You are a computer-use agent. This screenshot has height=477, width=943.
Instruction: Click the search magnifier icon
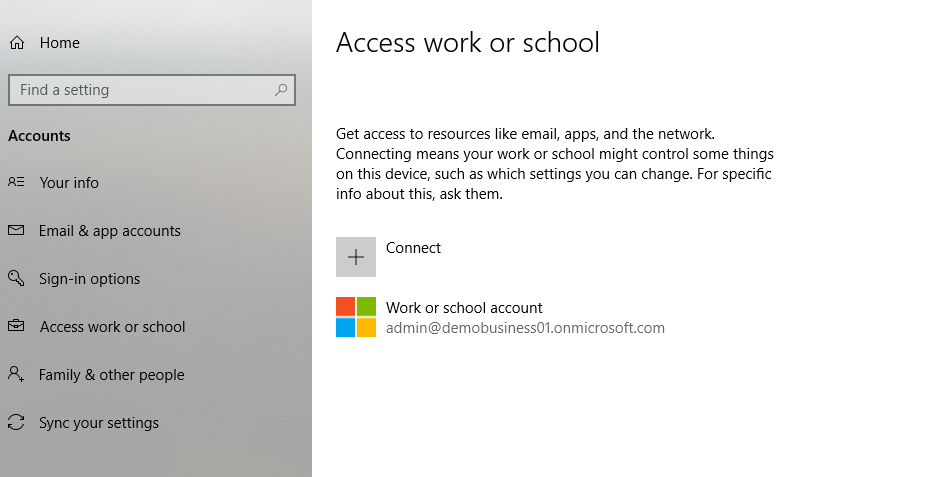point(281,90)
